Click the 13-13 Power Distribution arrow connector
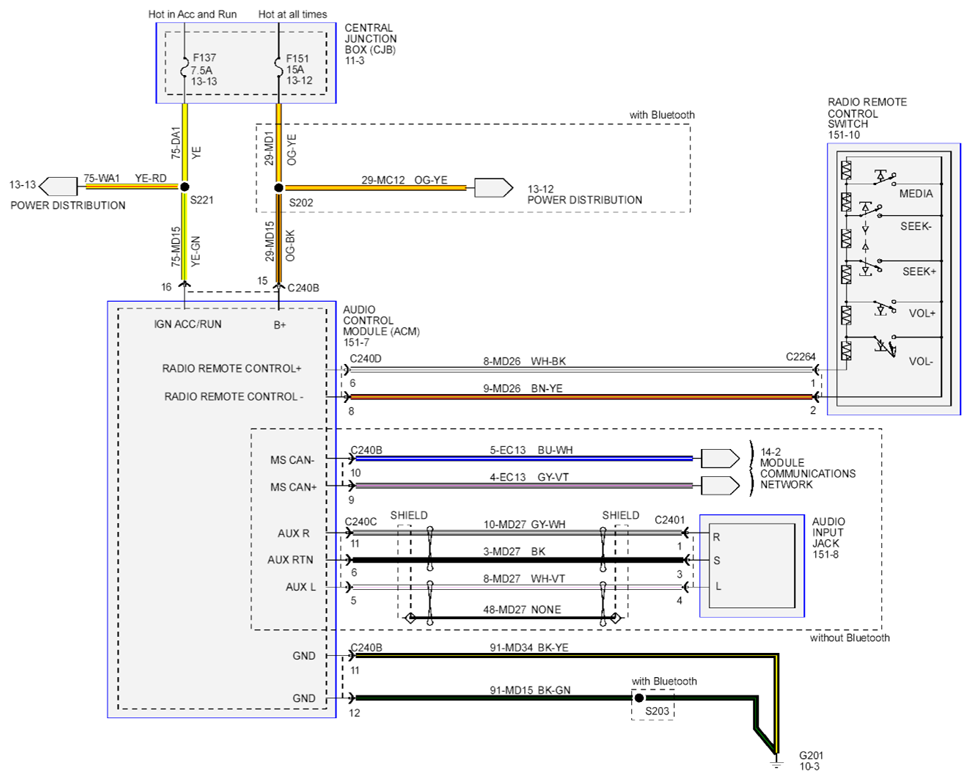Image resolution: width=971 pixels, height=780 pixels. (x=58, y=186)
